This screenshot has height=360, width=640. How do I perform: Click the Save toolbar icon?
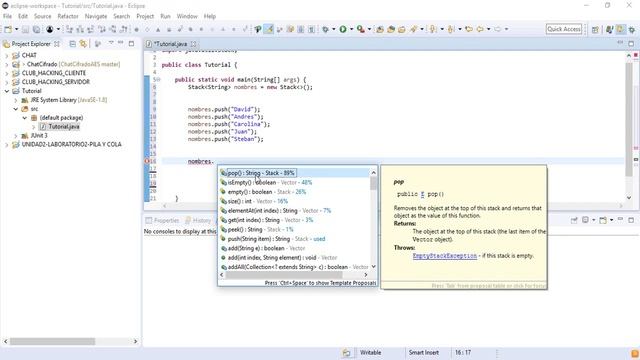tap(25, 29)
